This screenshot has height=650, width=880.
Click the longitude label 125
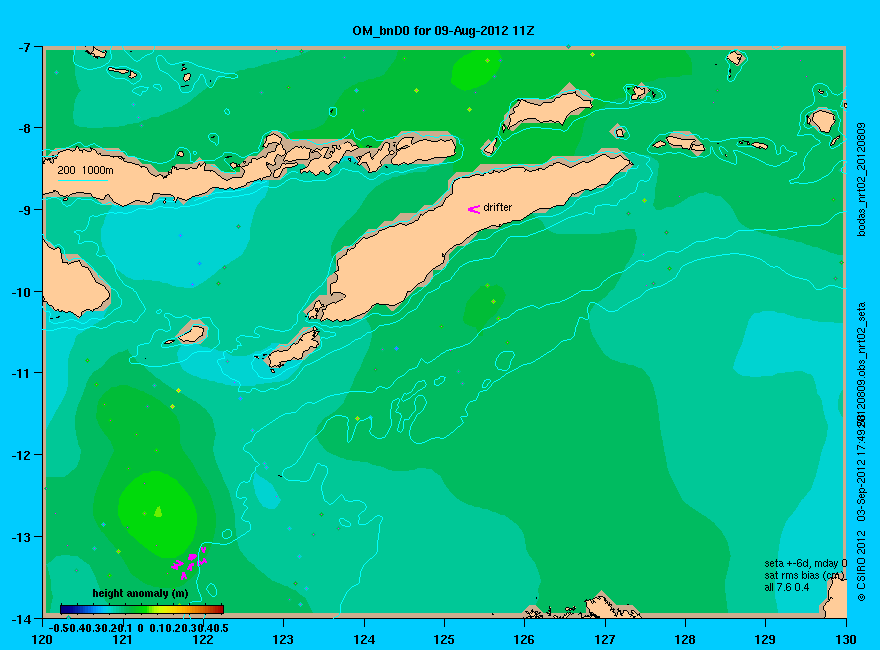444,639
